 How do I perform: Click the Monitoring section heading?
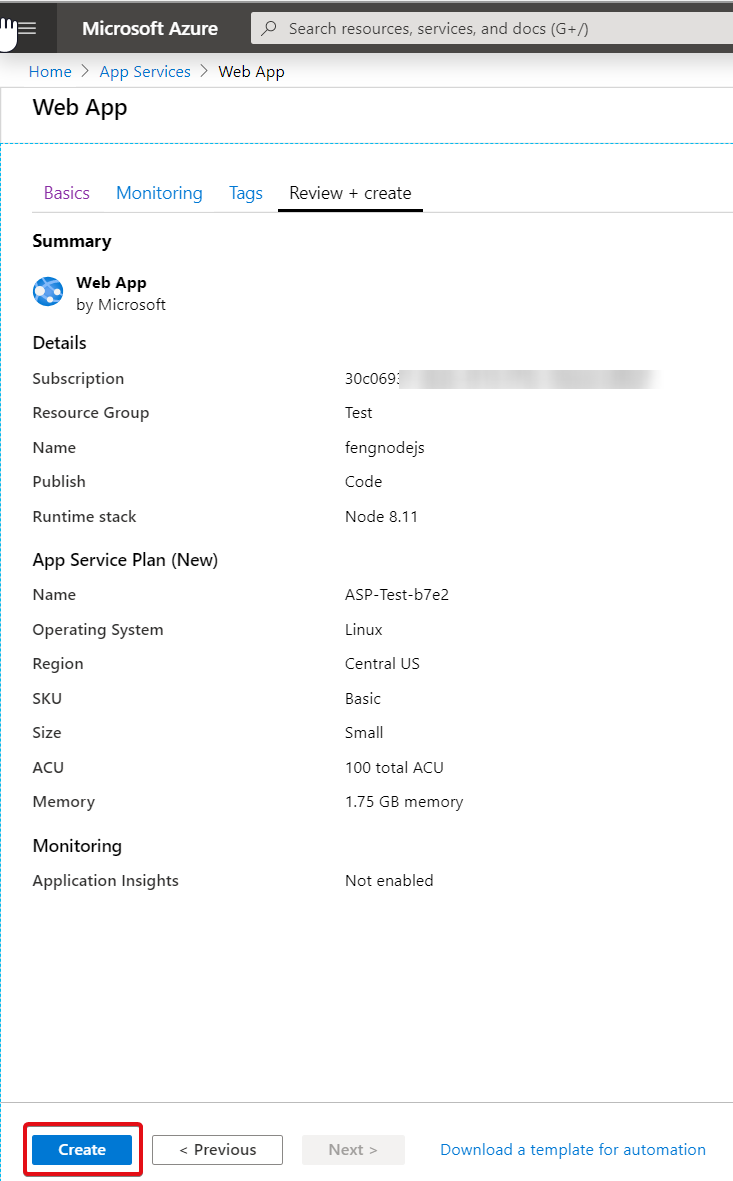[x=77, y=846]
